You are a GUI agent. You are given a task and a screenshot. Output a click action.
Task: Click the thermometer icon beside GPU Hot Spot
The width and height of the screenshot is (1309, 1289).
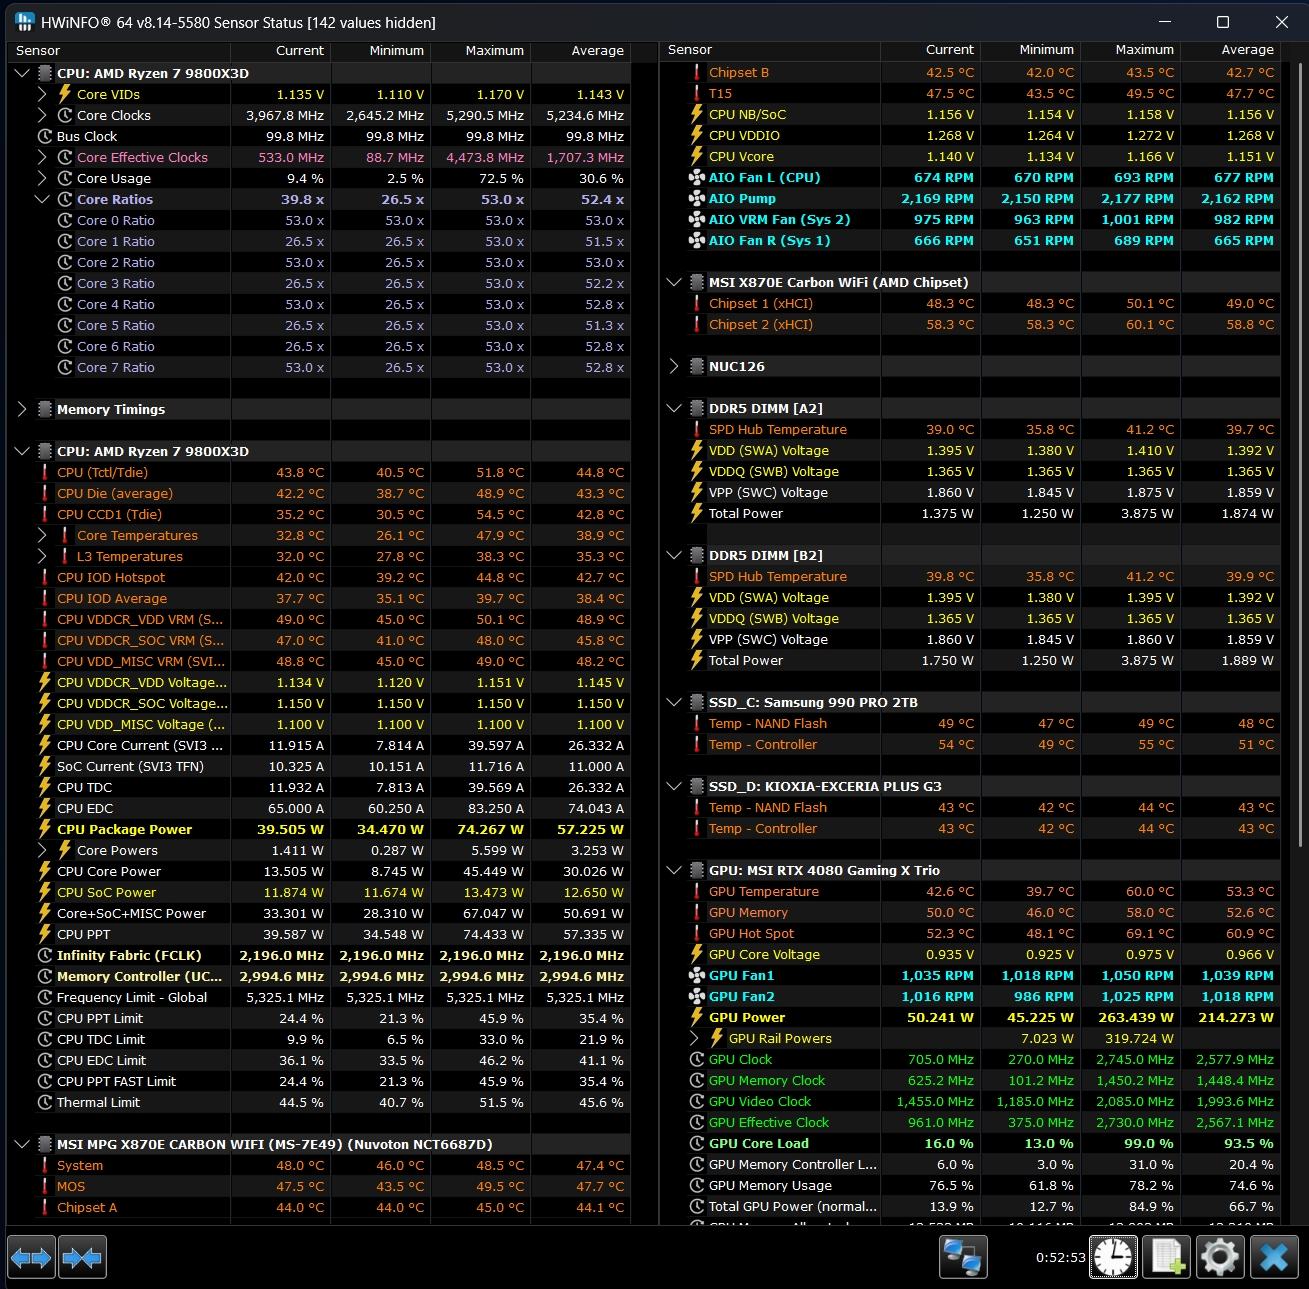tap(697, 933)
